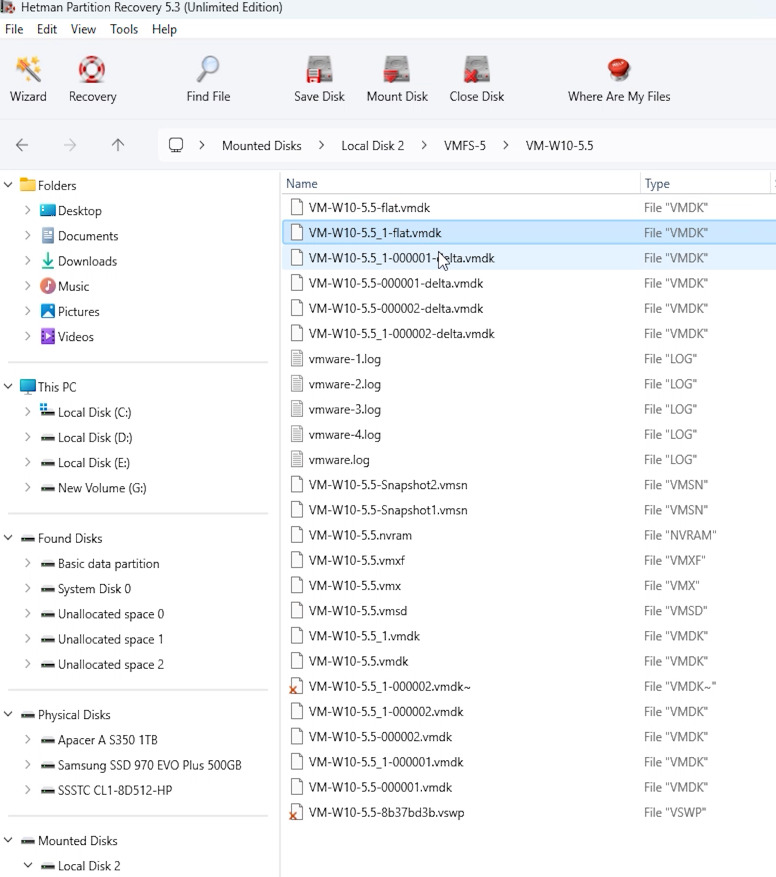The image size is (776, 877).
Task: Open the File menu
Action: pos(14,29)
